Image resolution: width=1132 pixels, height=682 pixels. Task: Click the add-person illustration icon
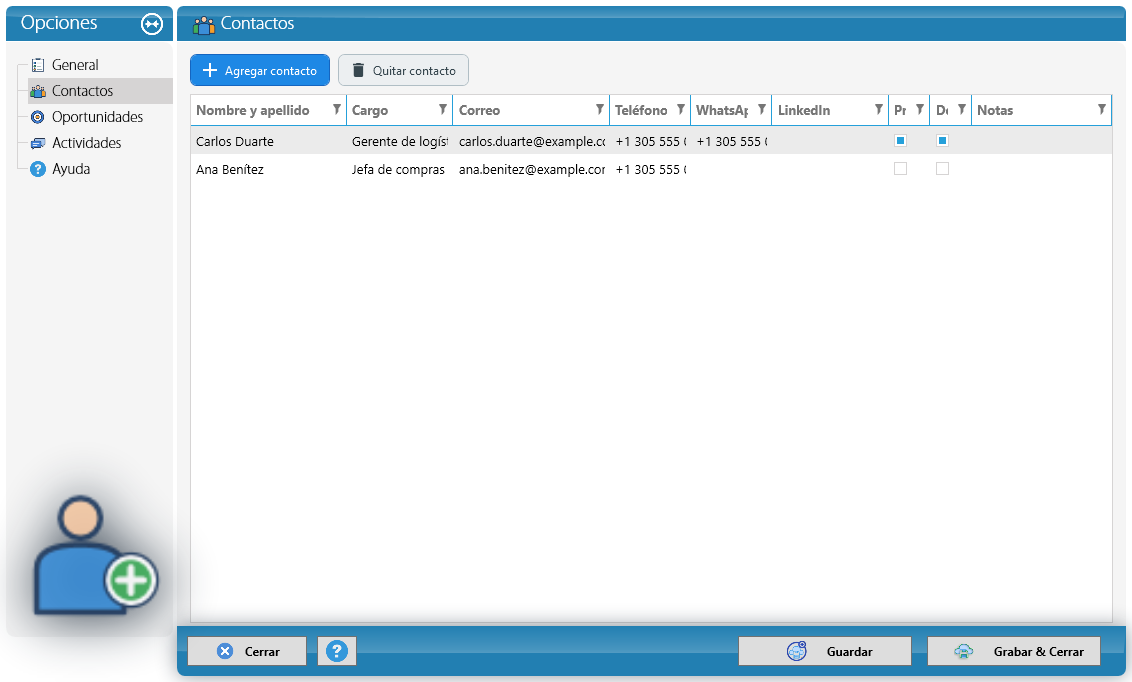click(x=95, y=554)
